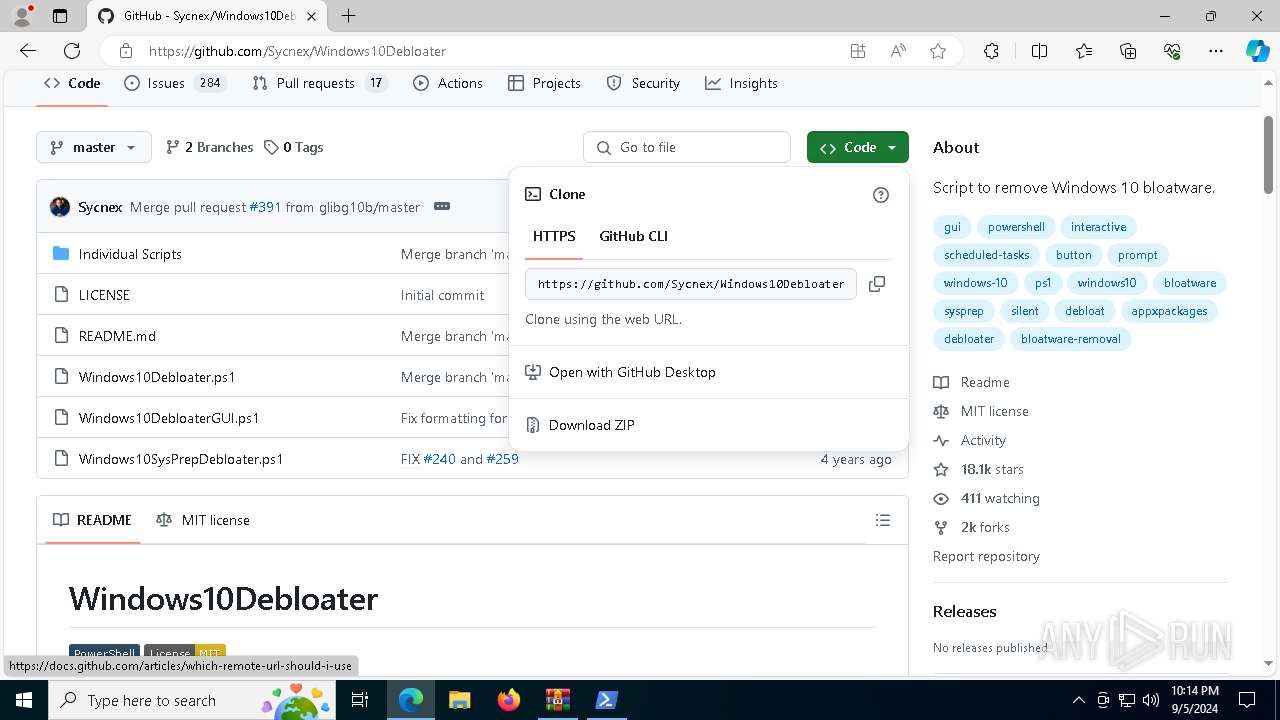Open the Security tab

tap(643, 83)
